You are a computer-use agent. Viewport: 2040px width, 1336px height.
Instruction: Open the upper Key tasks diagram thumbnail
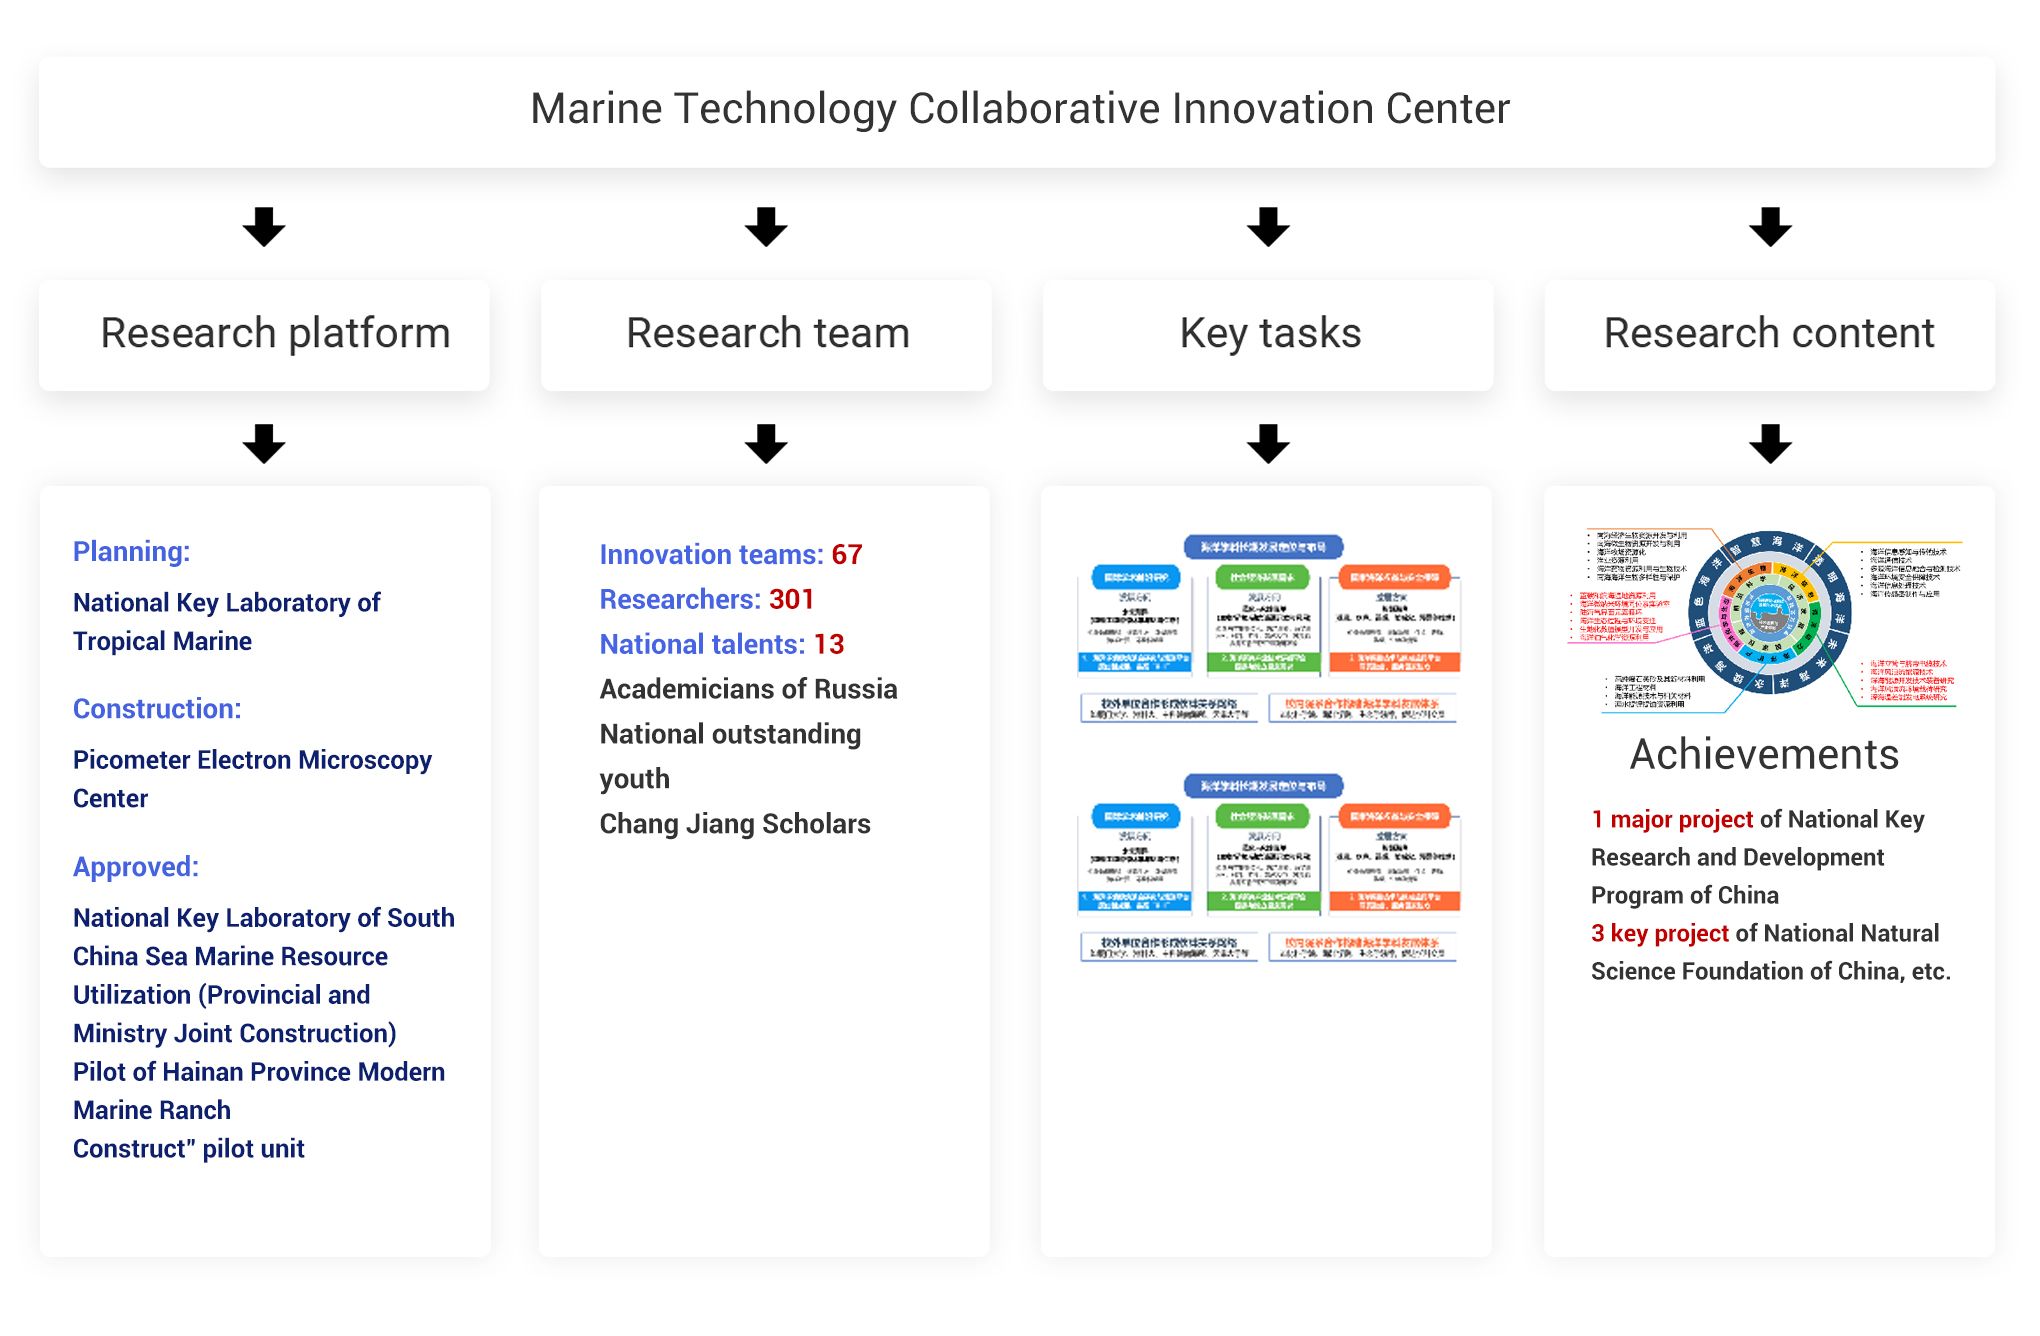[x=1268, y=629]
